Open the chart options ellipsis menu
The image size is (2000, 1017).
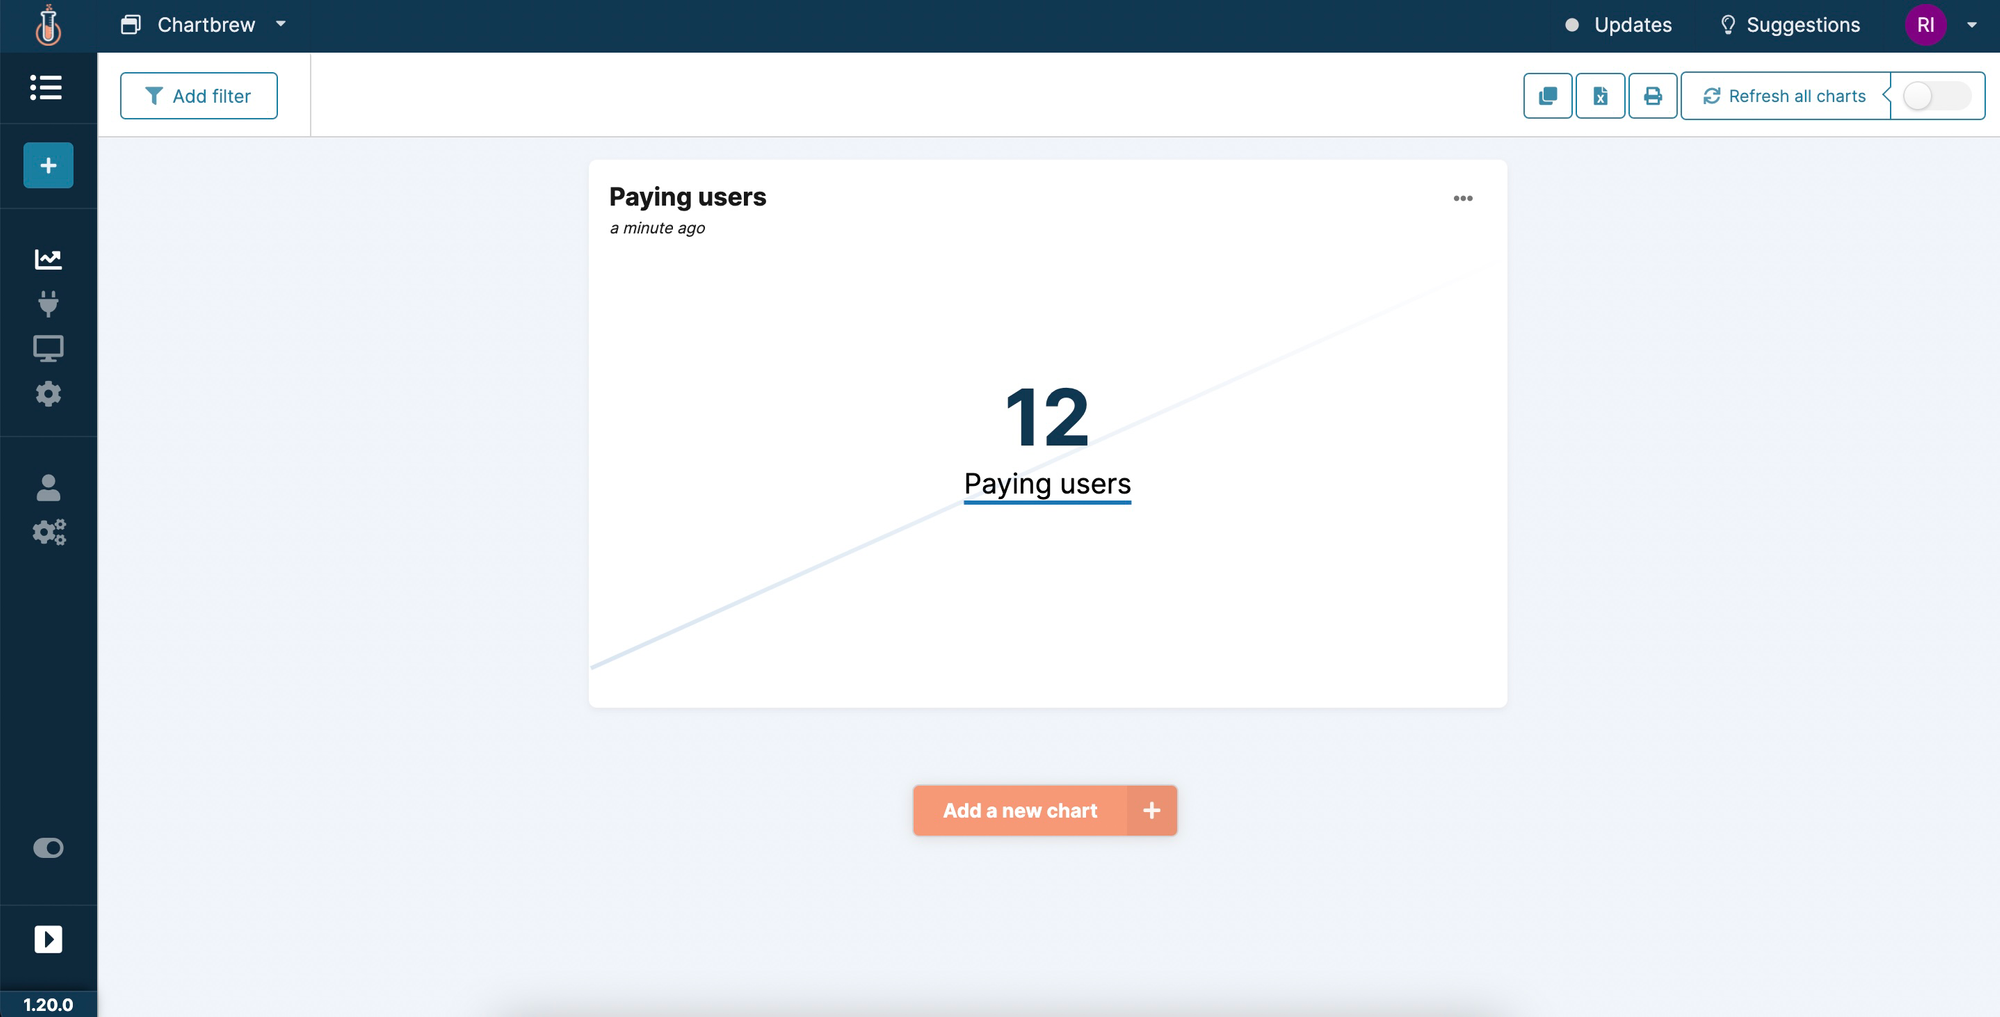point(1463,198)
